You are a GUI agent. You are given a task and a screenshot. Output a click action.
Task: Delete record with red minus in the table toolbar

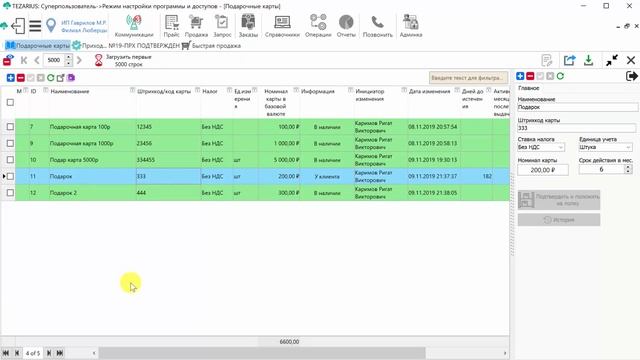tap(20, 78)
